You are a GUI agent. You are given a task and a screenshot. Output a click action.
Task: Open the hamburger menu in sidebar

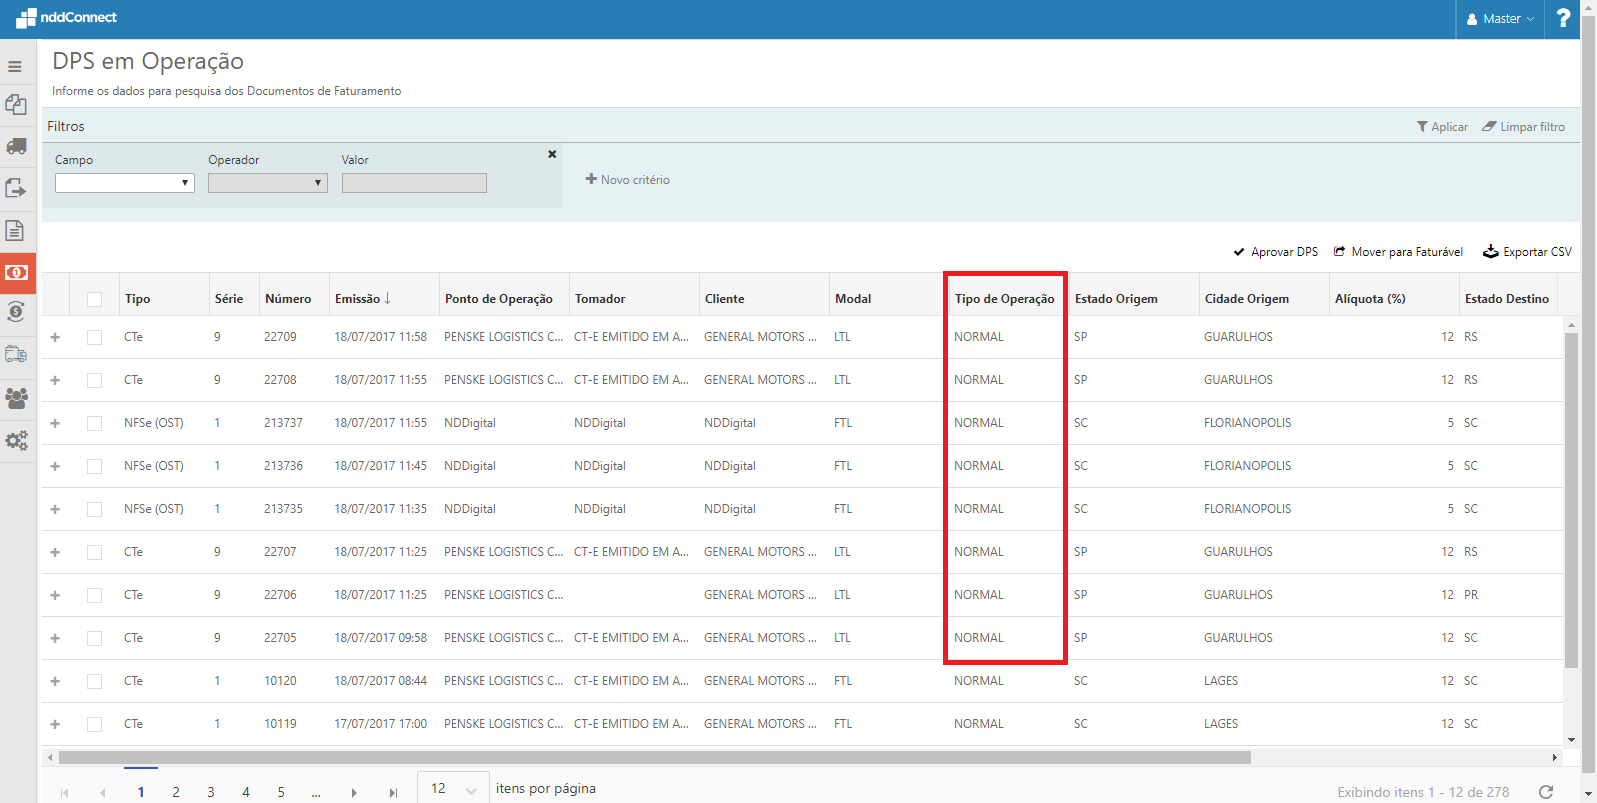pos(15,67)
